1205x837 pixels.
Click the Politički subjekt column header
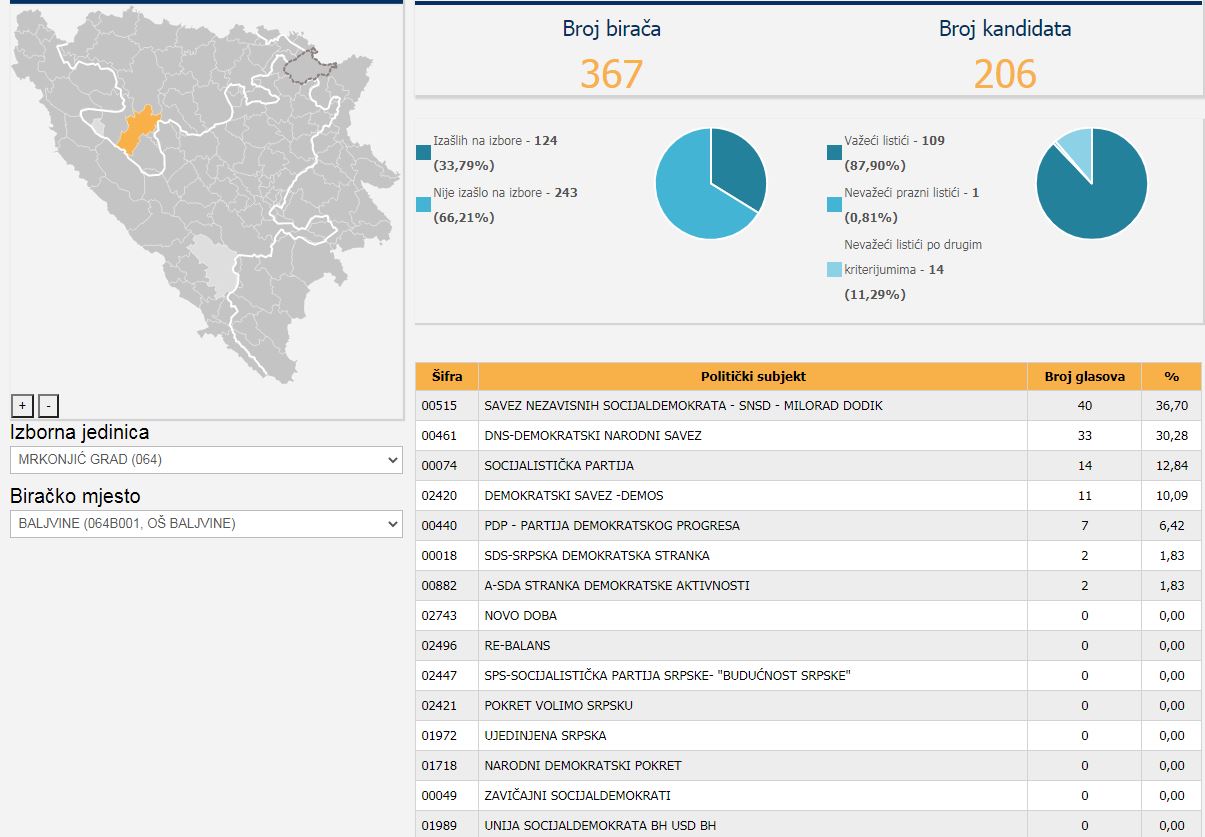click(x=752, y=377)
